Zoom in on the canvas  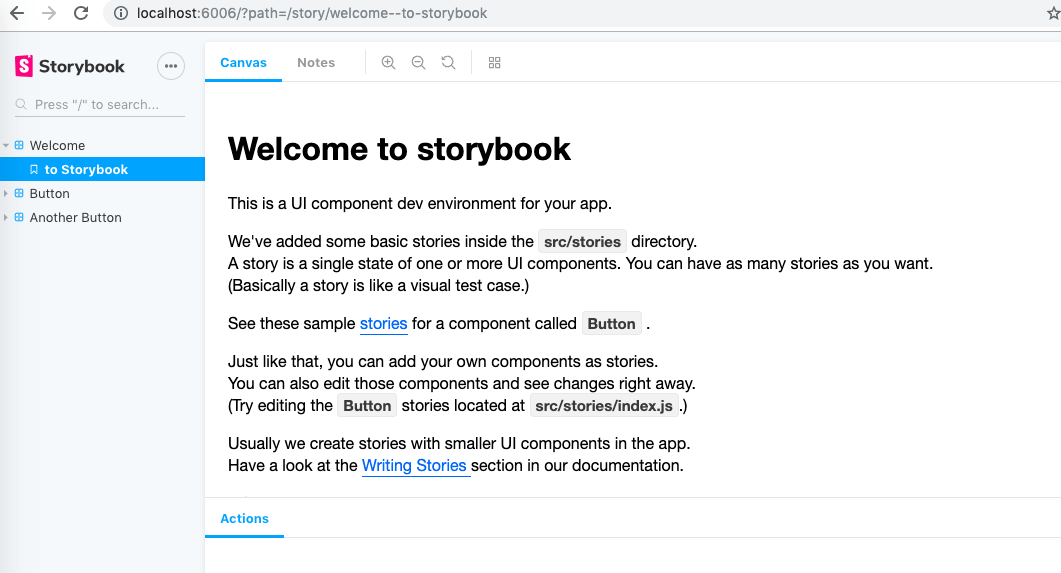click(x=388, y=62)
